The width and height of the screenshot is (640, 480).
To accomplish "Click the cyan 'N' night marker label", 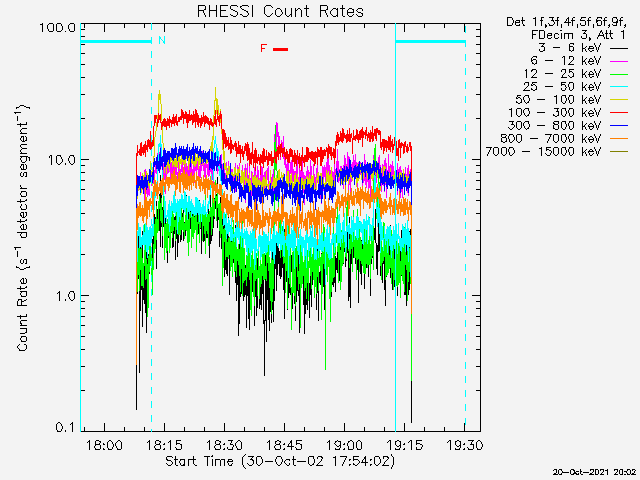I will [162, 40].
